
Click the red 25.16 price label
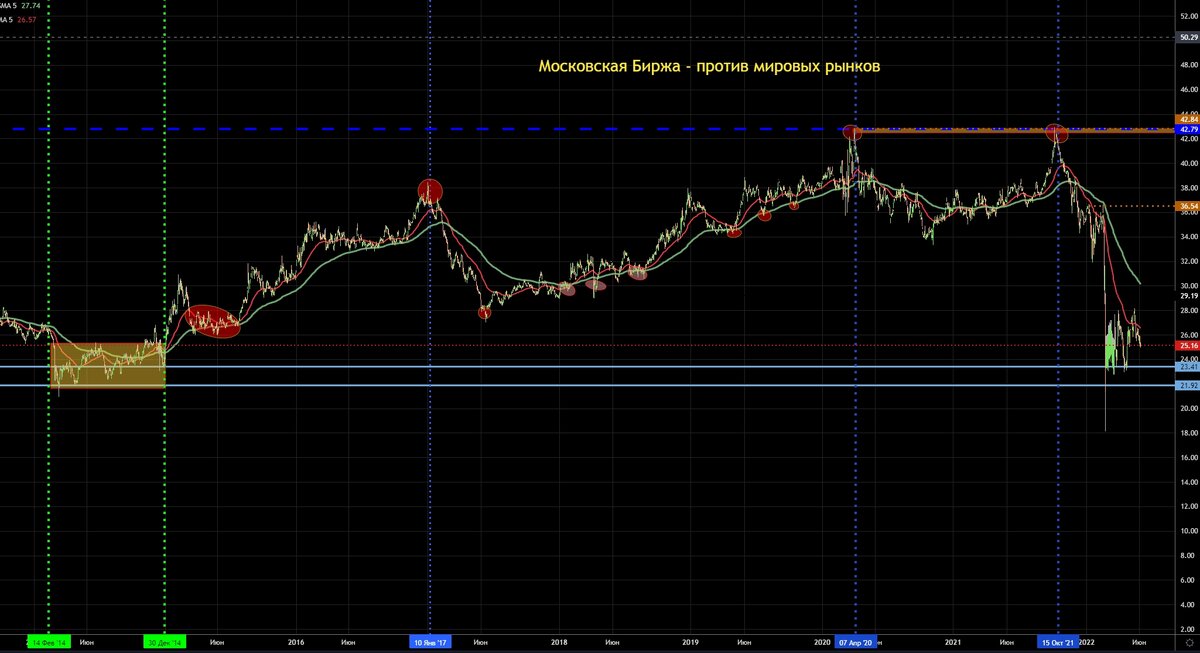pos(1188,345)
